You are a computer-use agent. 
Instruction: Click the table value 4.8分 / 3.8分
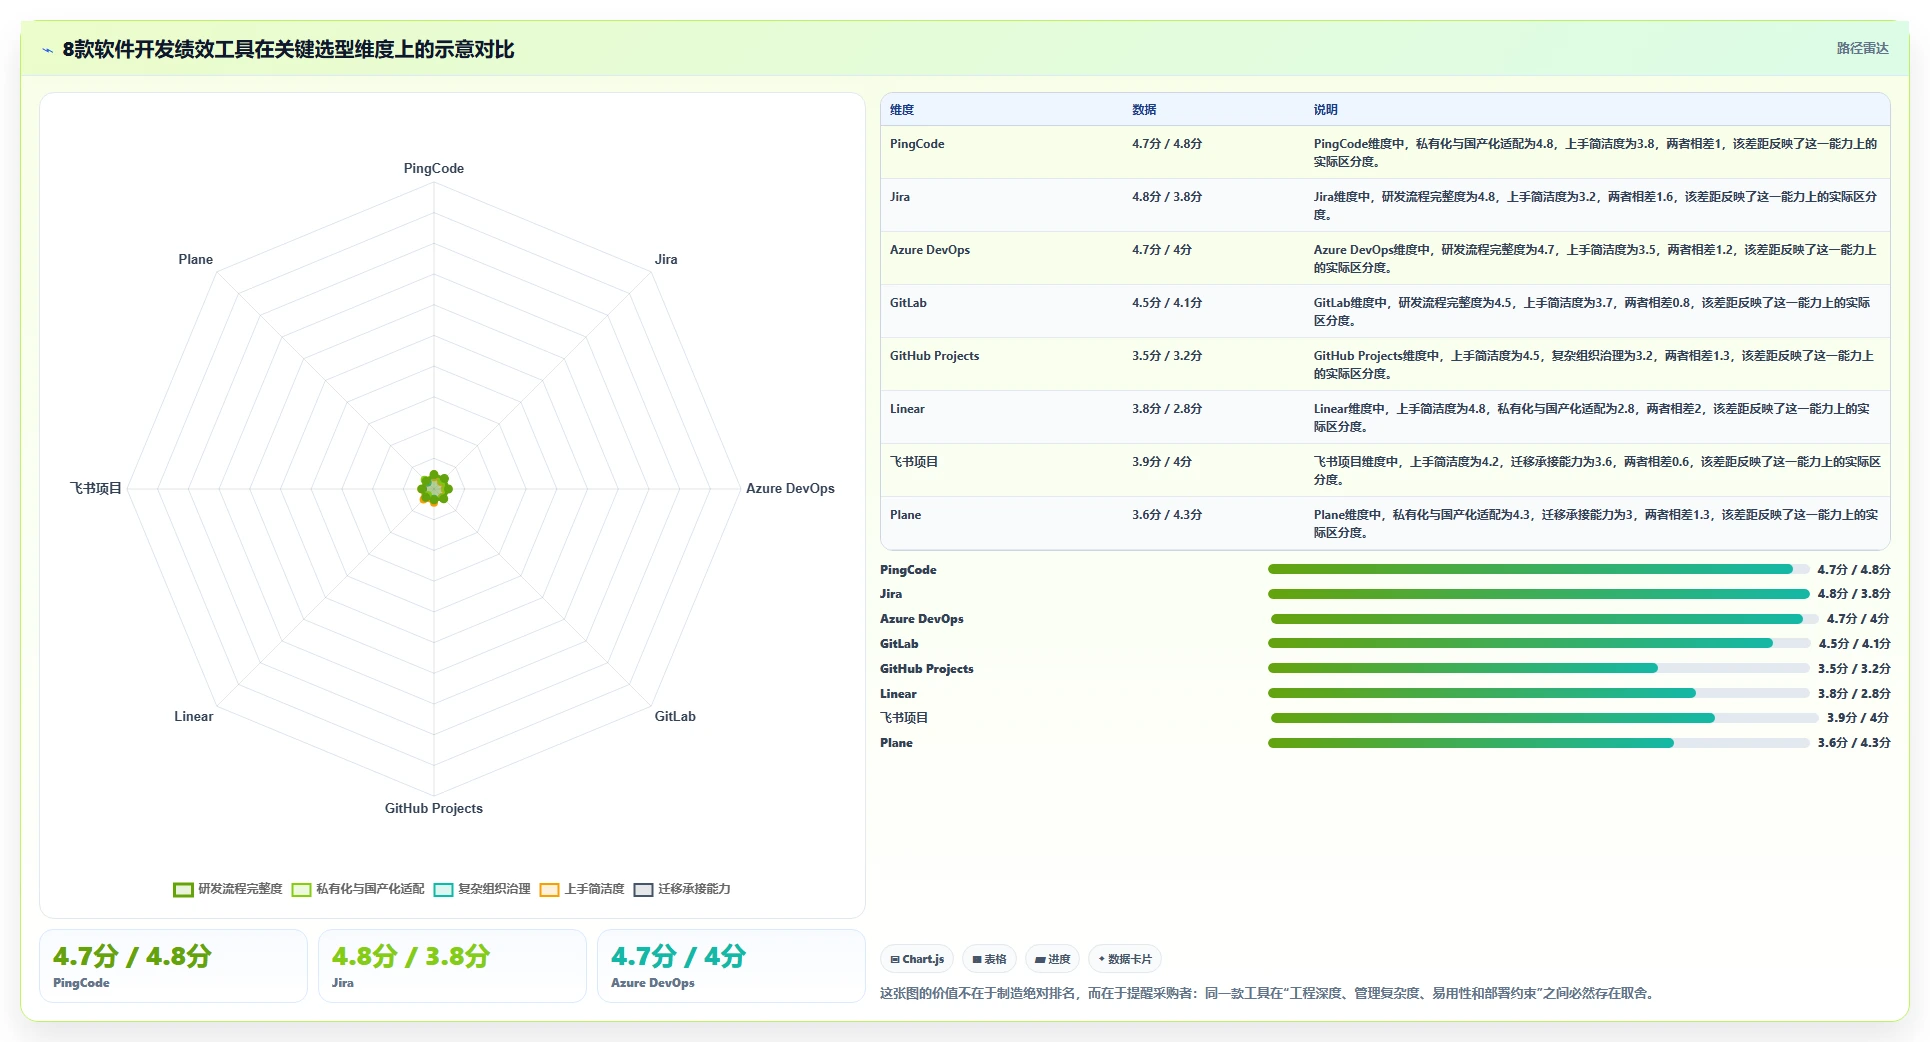point(1167,197)
